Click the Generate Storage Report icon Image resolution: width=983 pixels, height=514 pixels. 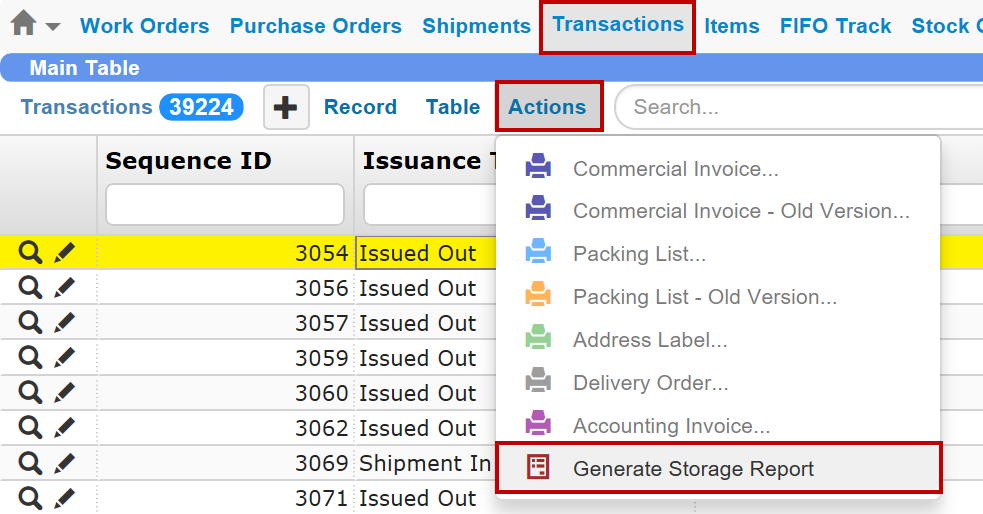coord(538,468)
